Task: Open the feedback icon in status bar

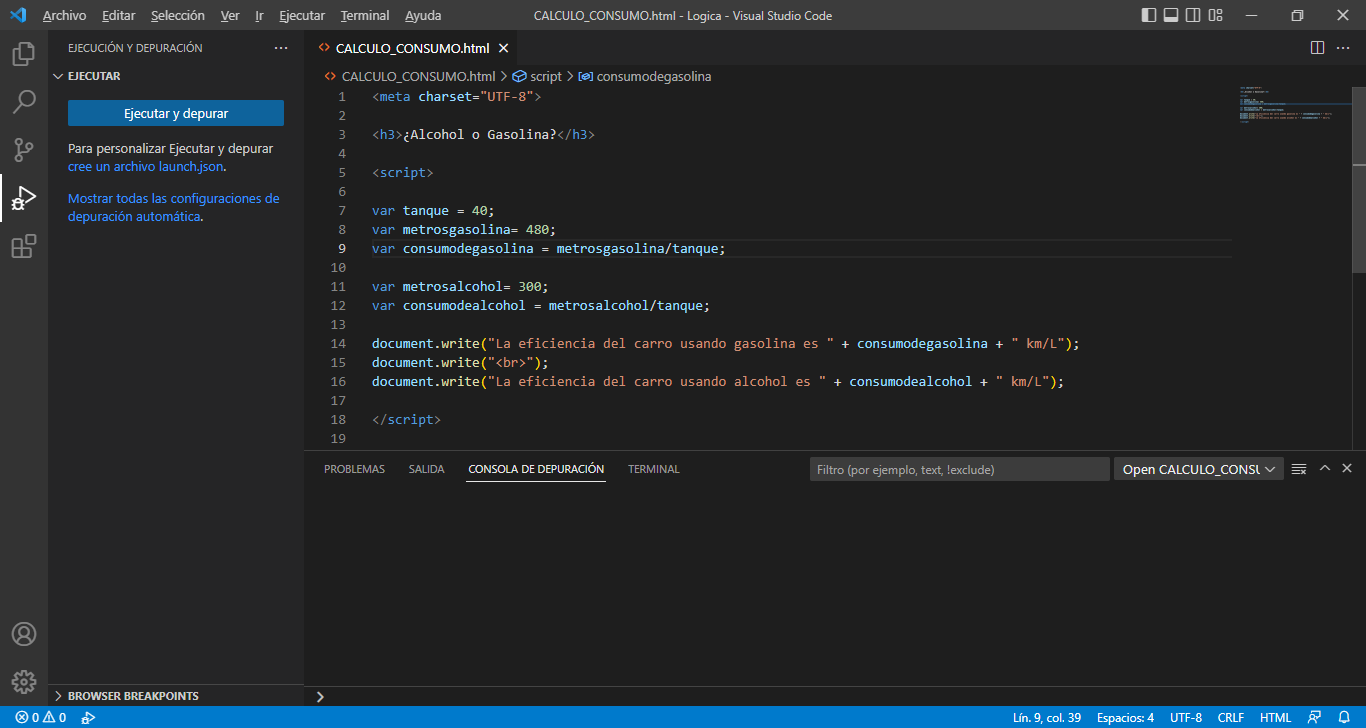Action: point(1314,718)
